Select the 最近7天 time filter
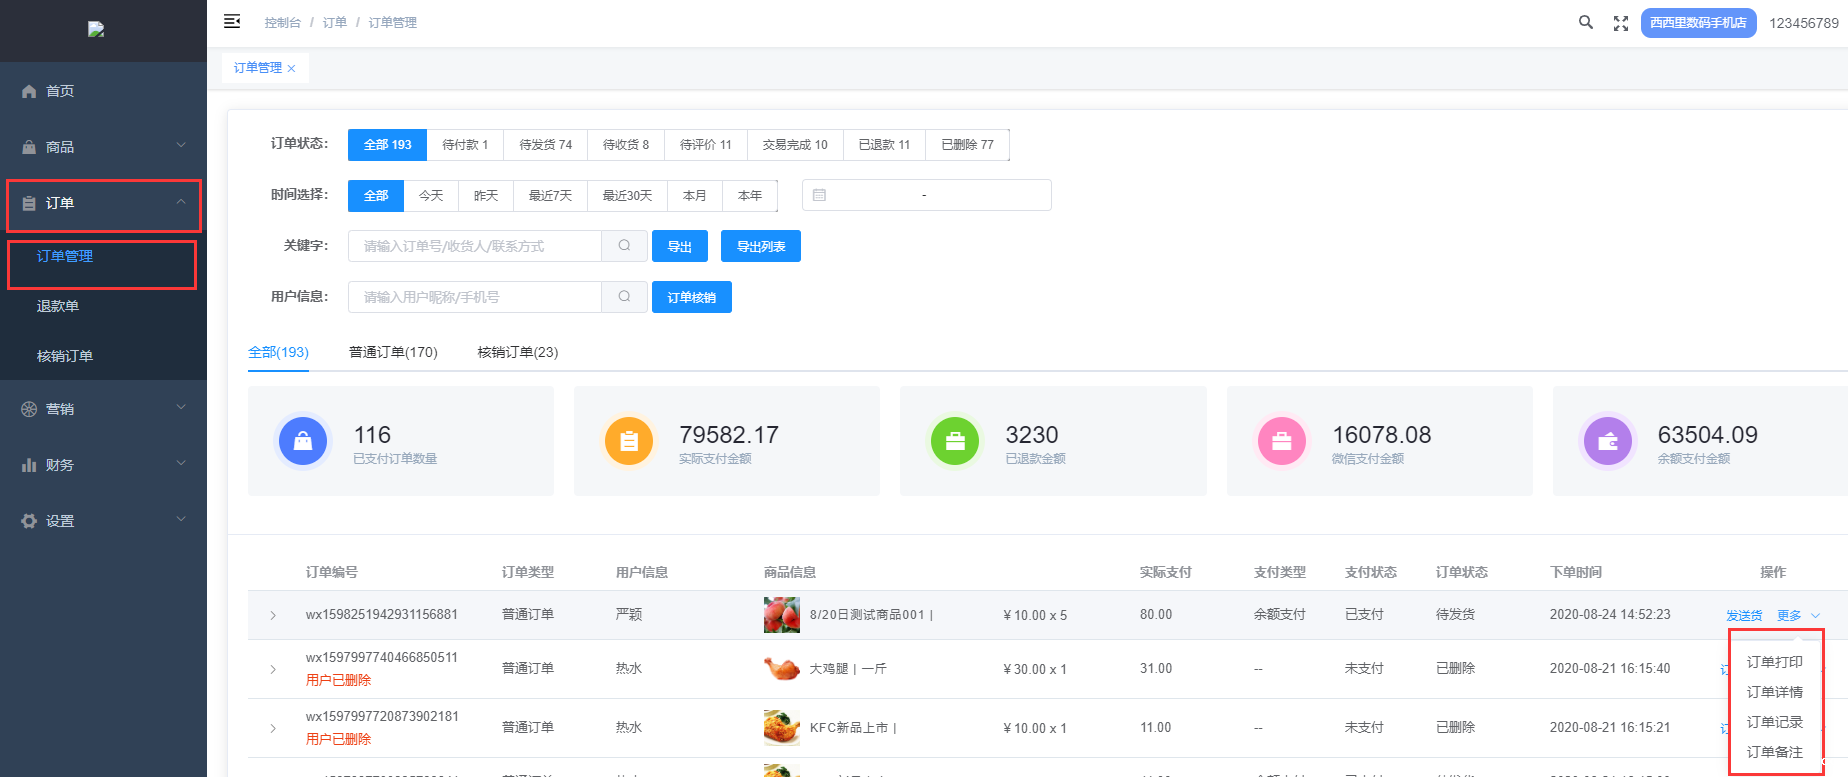Image resolution: width=1848 pixels, height=777 pixels. pyautogui.click(x=550, y=196)
